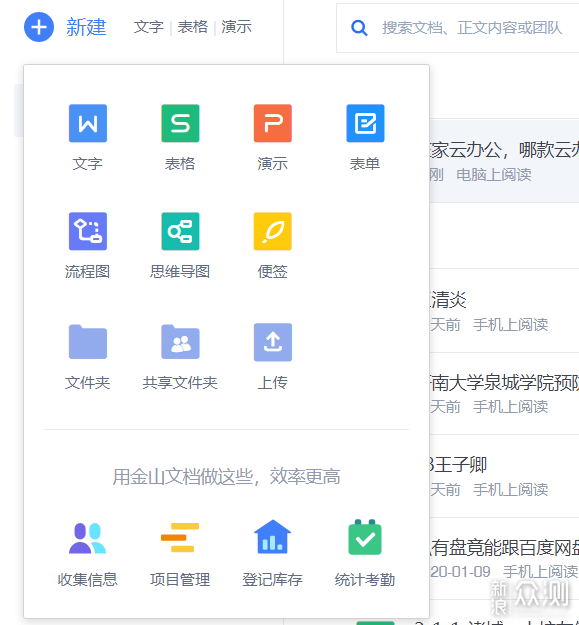The width and height of the screenshot is (579, 625).
Task: Open the 登记库存 template
Action: [x=273, y=537]
